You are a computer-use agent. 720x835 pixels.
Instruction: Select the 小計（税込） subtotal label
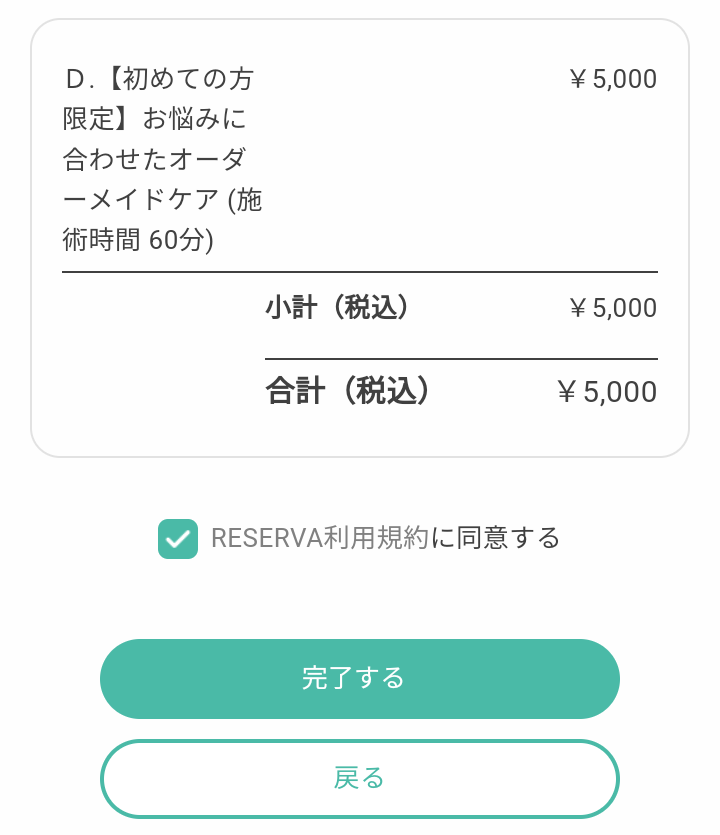point(338,308)
